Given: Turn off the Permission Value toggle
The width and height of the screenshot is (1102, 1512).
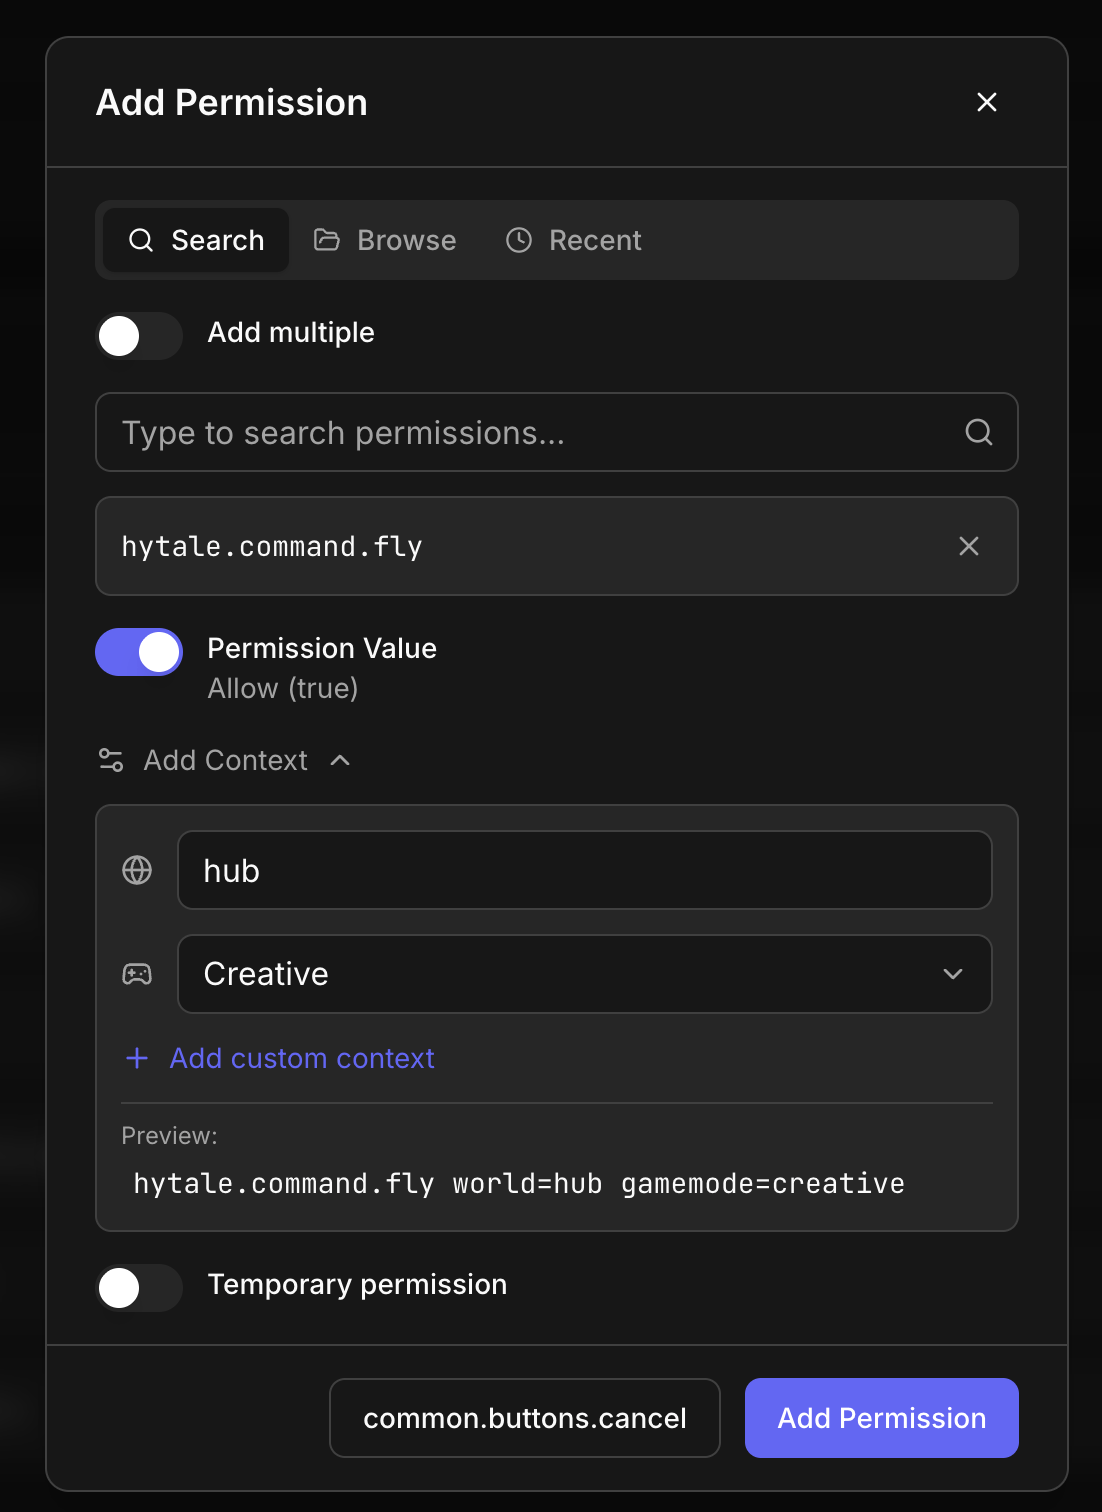Looking at the screenshot, I should pyautogui.click(x=139, y=652).
